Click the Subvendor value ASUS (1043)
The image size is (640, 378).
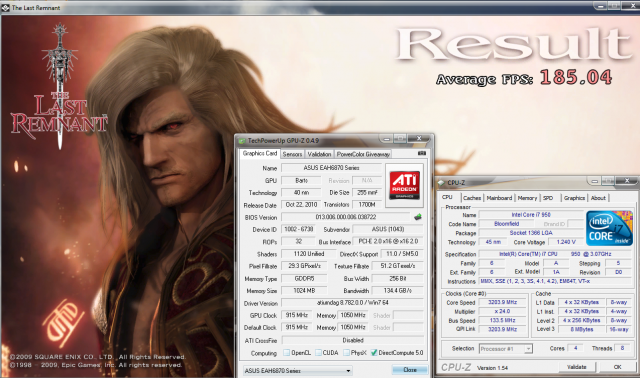388,229
